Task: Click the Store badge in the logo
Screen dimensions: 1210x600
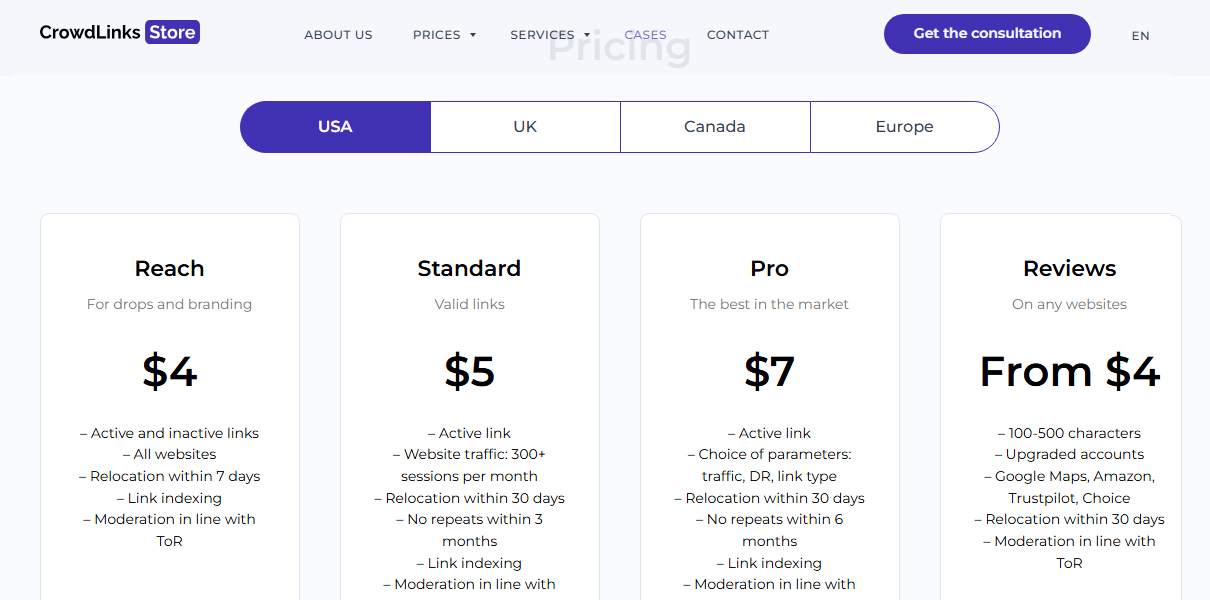Action: (172, 31)
